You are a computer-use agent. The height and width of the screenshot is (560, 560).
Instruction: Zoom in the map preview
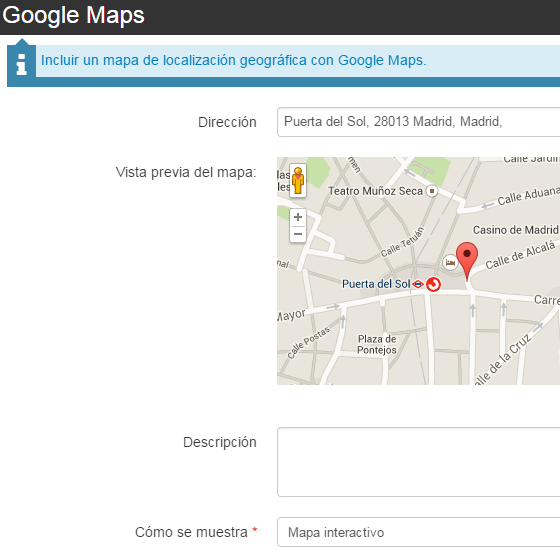click(x=298, y=217)
